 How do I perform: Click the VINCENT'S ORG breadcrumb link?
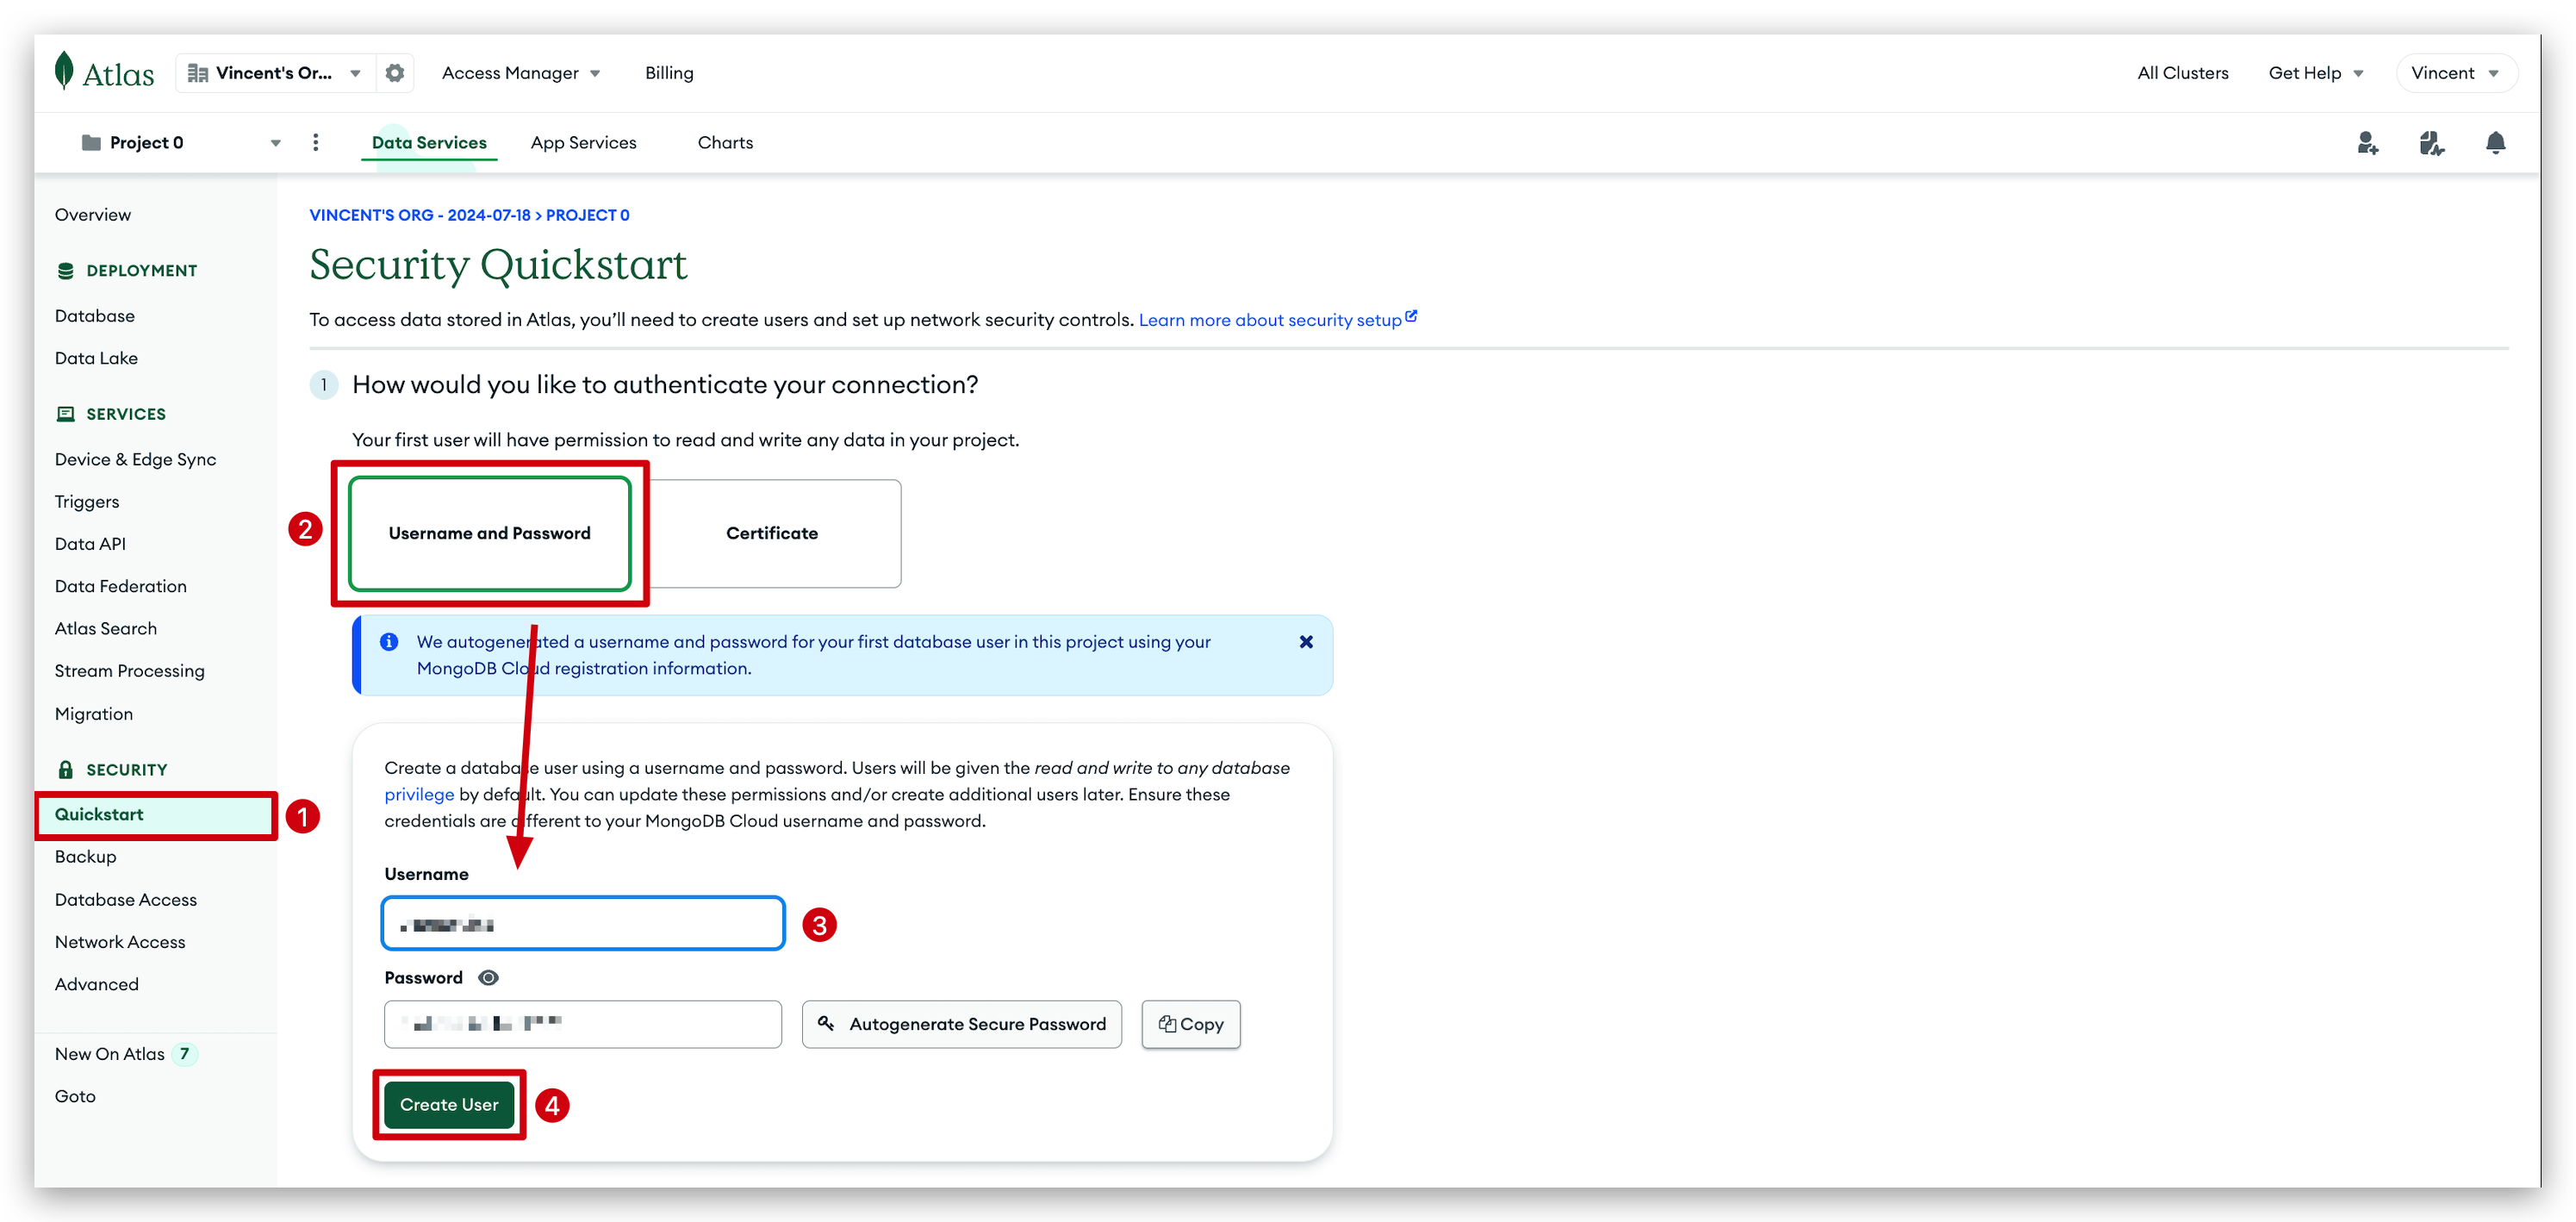pos(420,215)
